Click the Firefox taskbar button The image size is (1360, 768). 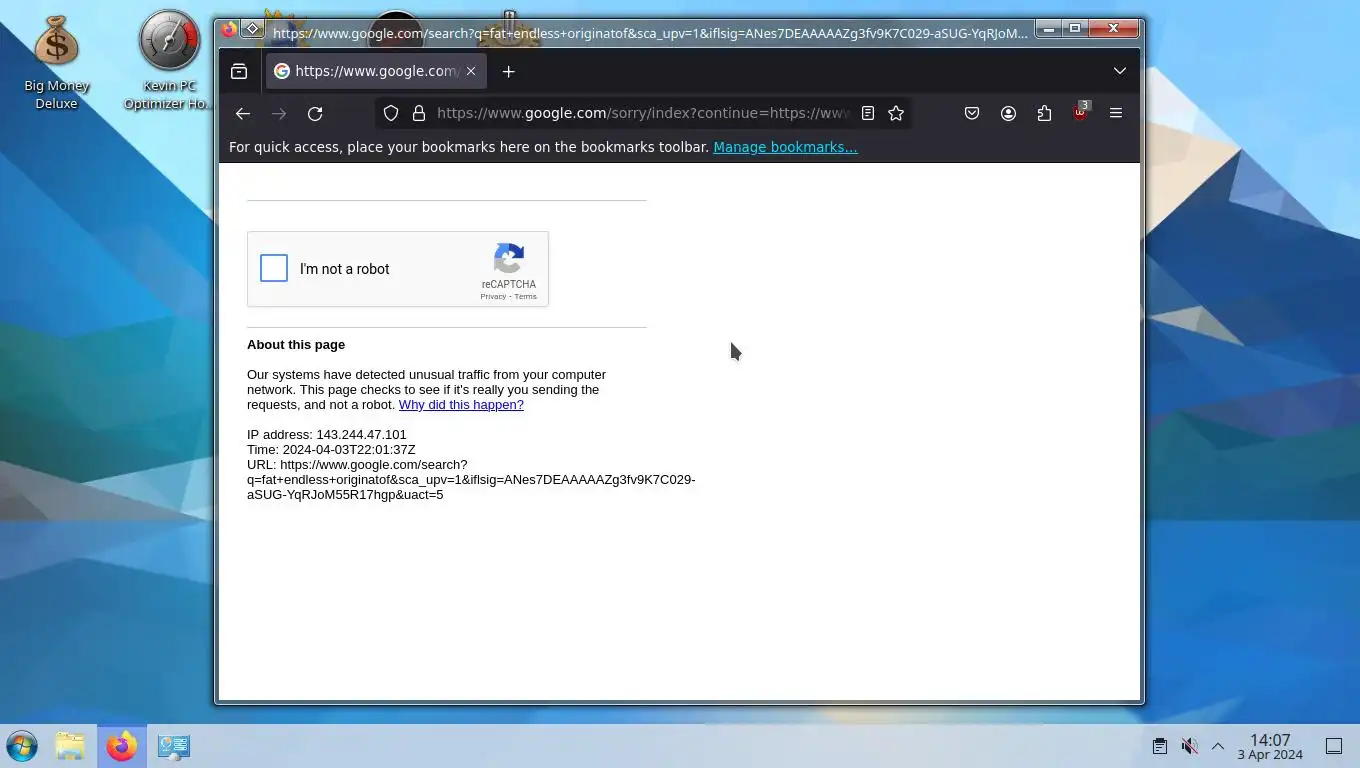tap(122, 746)
